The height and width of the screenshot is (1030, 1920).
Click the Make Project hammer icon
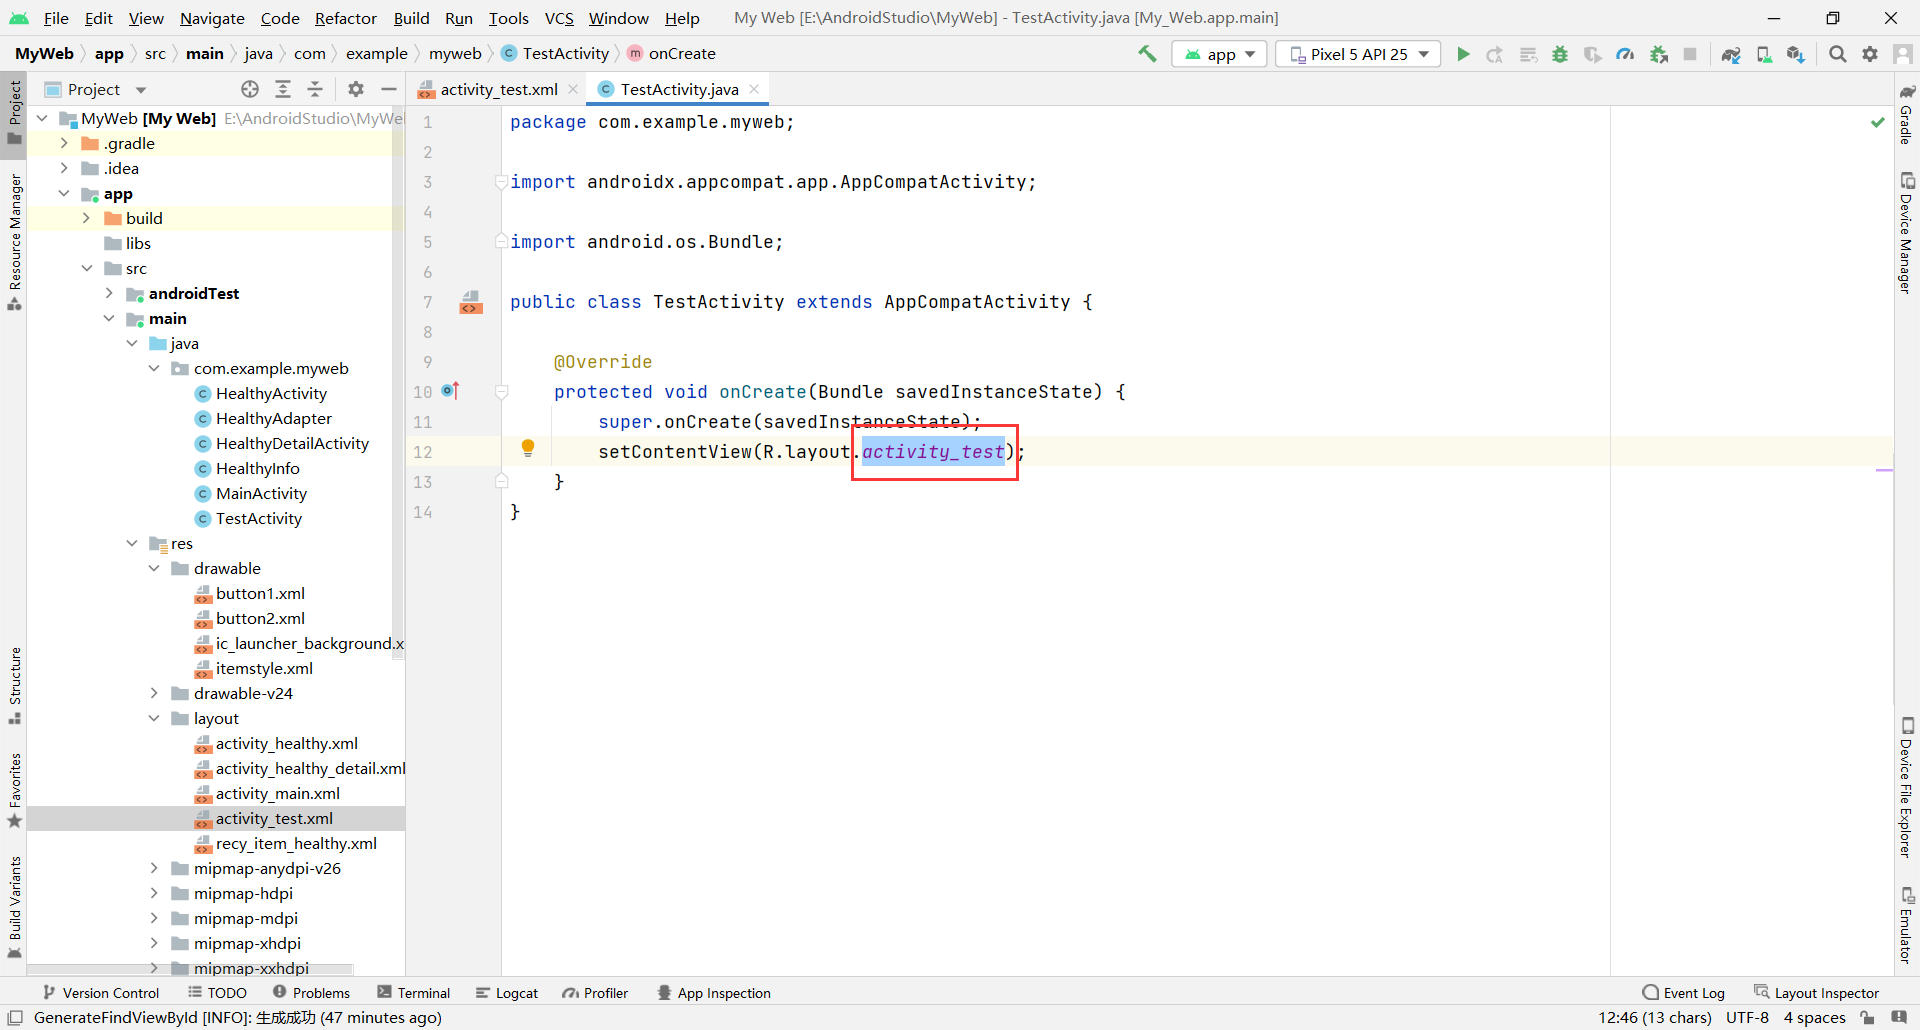(x=1147, y=54)
